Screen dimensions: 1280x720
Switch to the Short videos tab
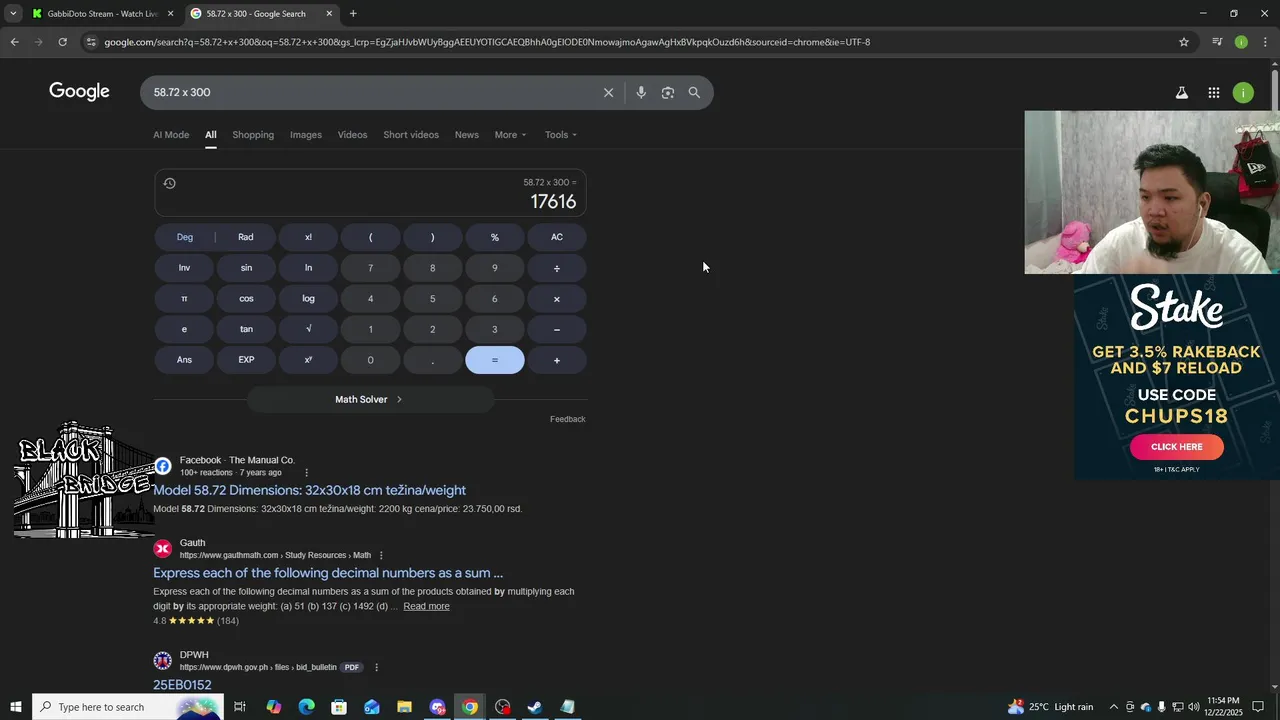(411, 135)
